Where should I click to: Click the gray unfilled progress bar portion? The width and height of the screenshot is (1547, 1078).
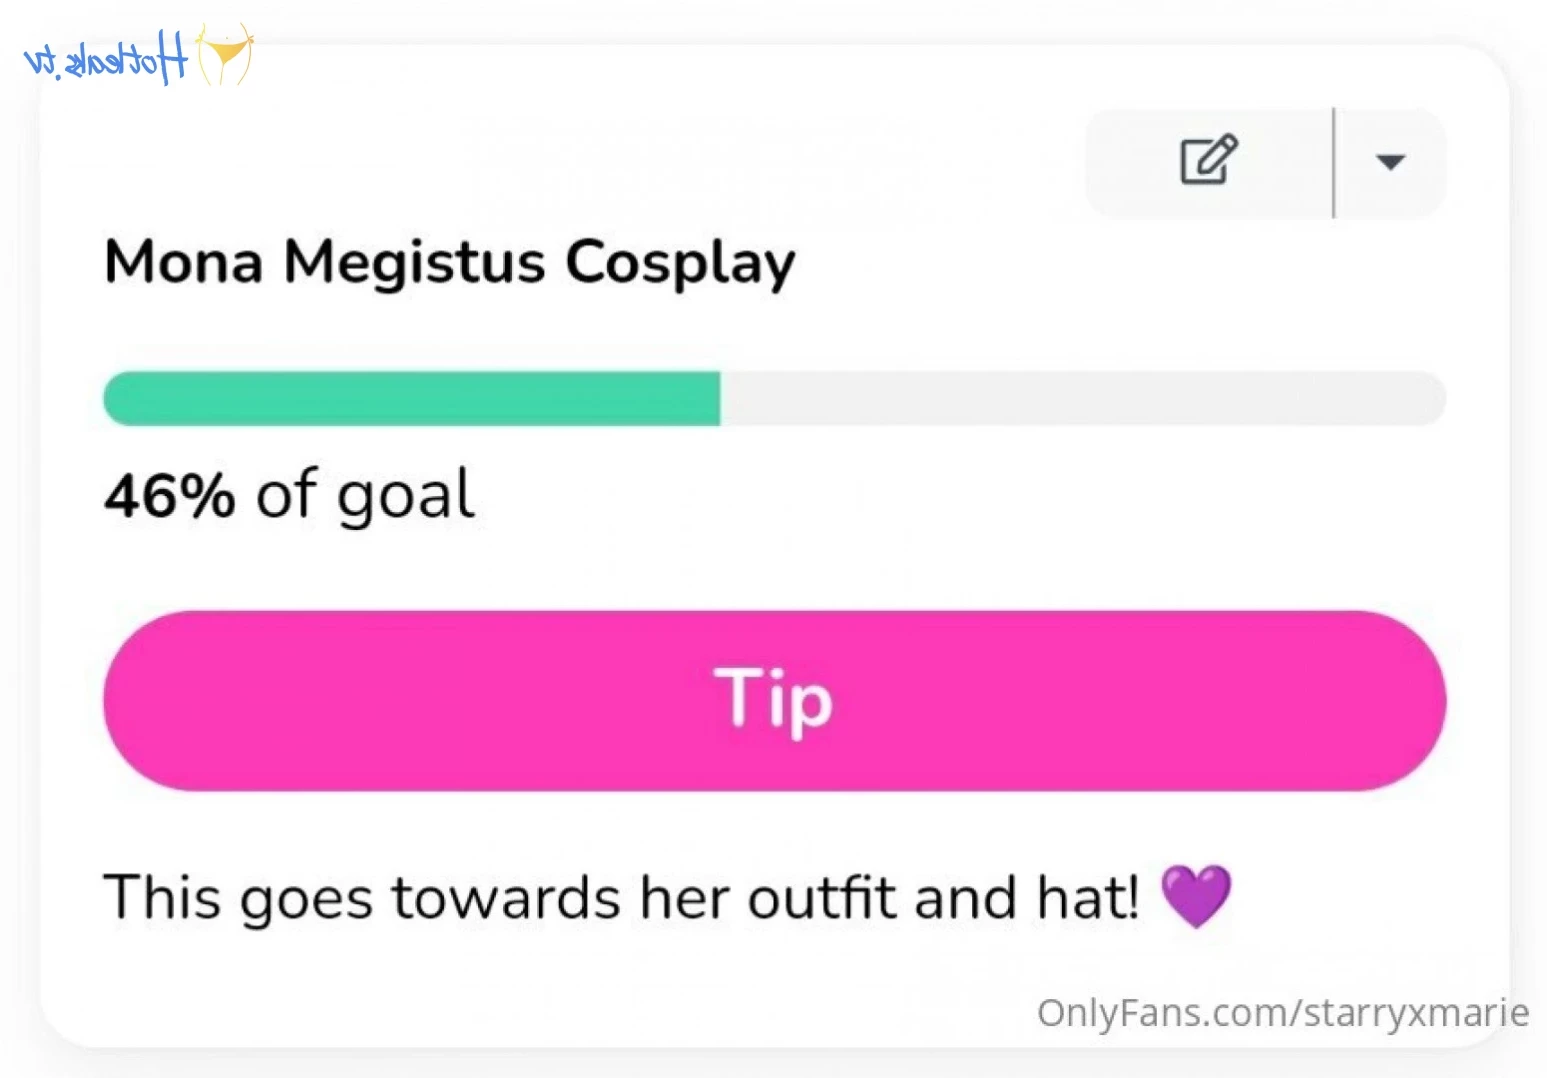point(1080,398)
